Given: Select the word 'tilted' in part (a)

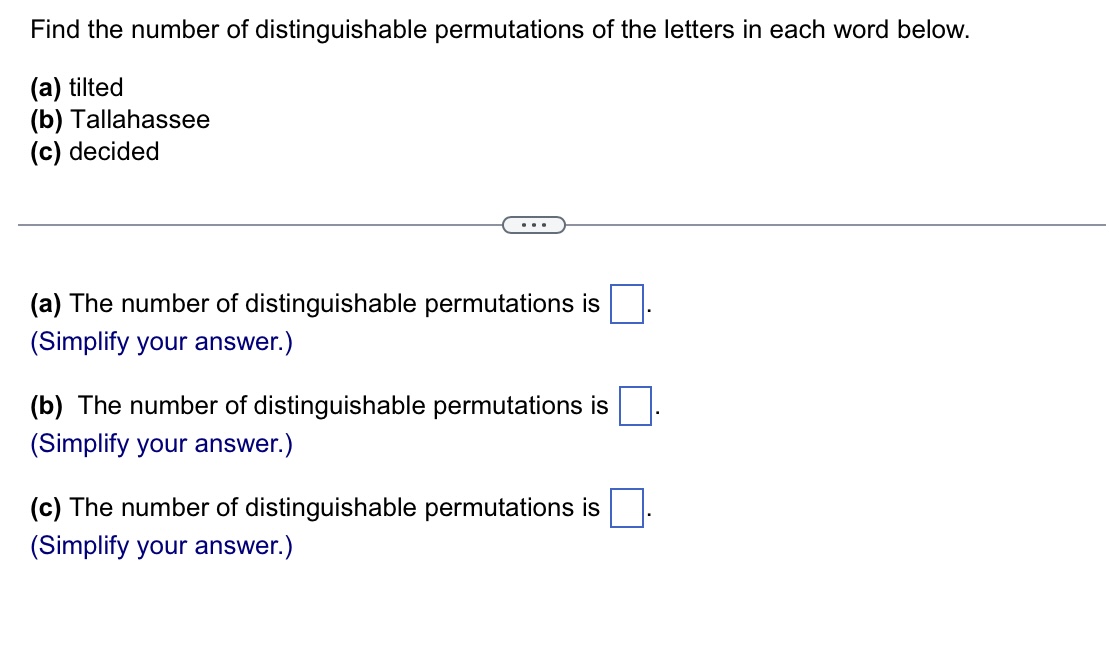Looking at the screenshot, I should (99, 88).
